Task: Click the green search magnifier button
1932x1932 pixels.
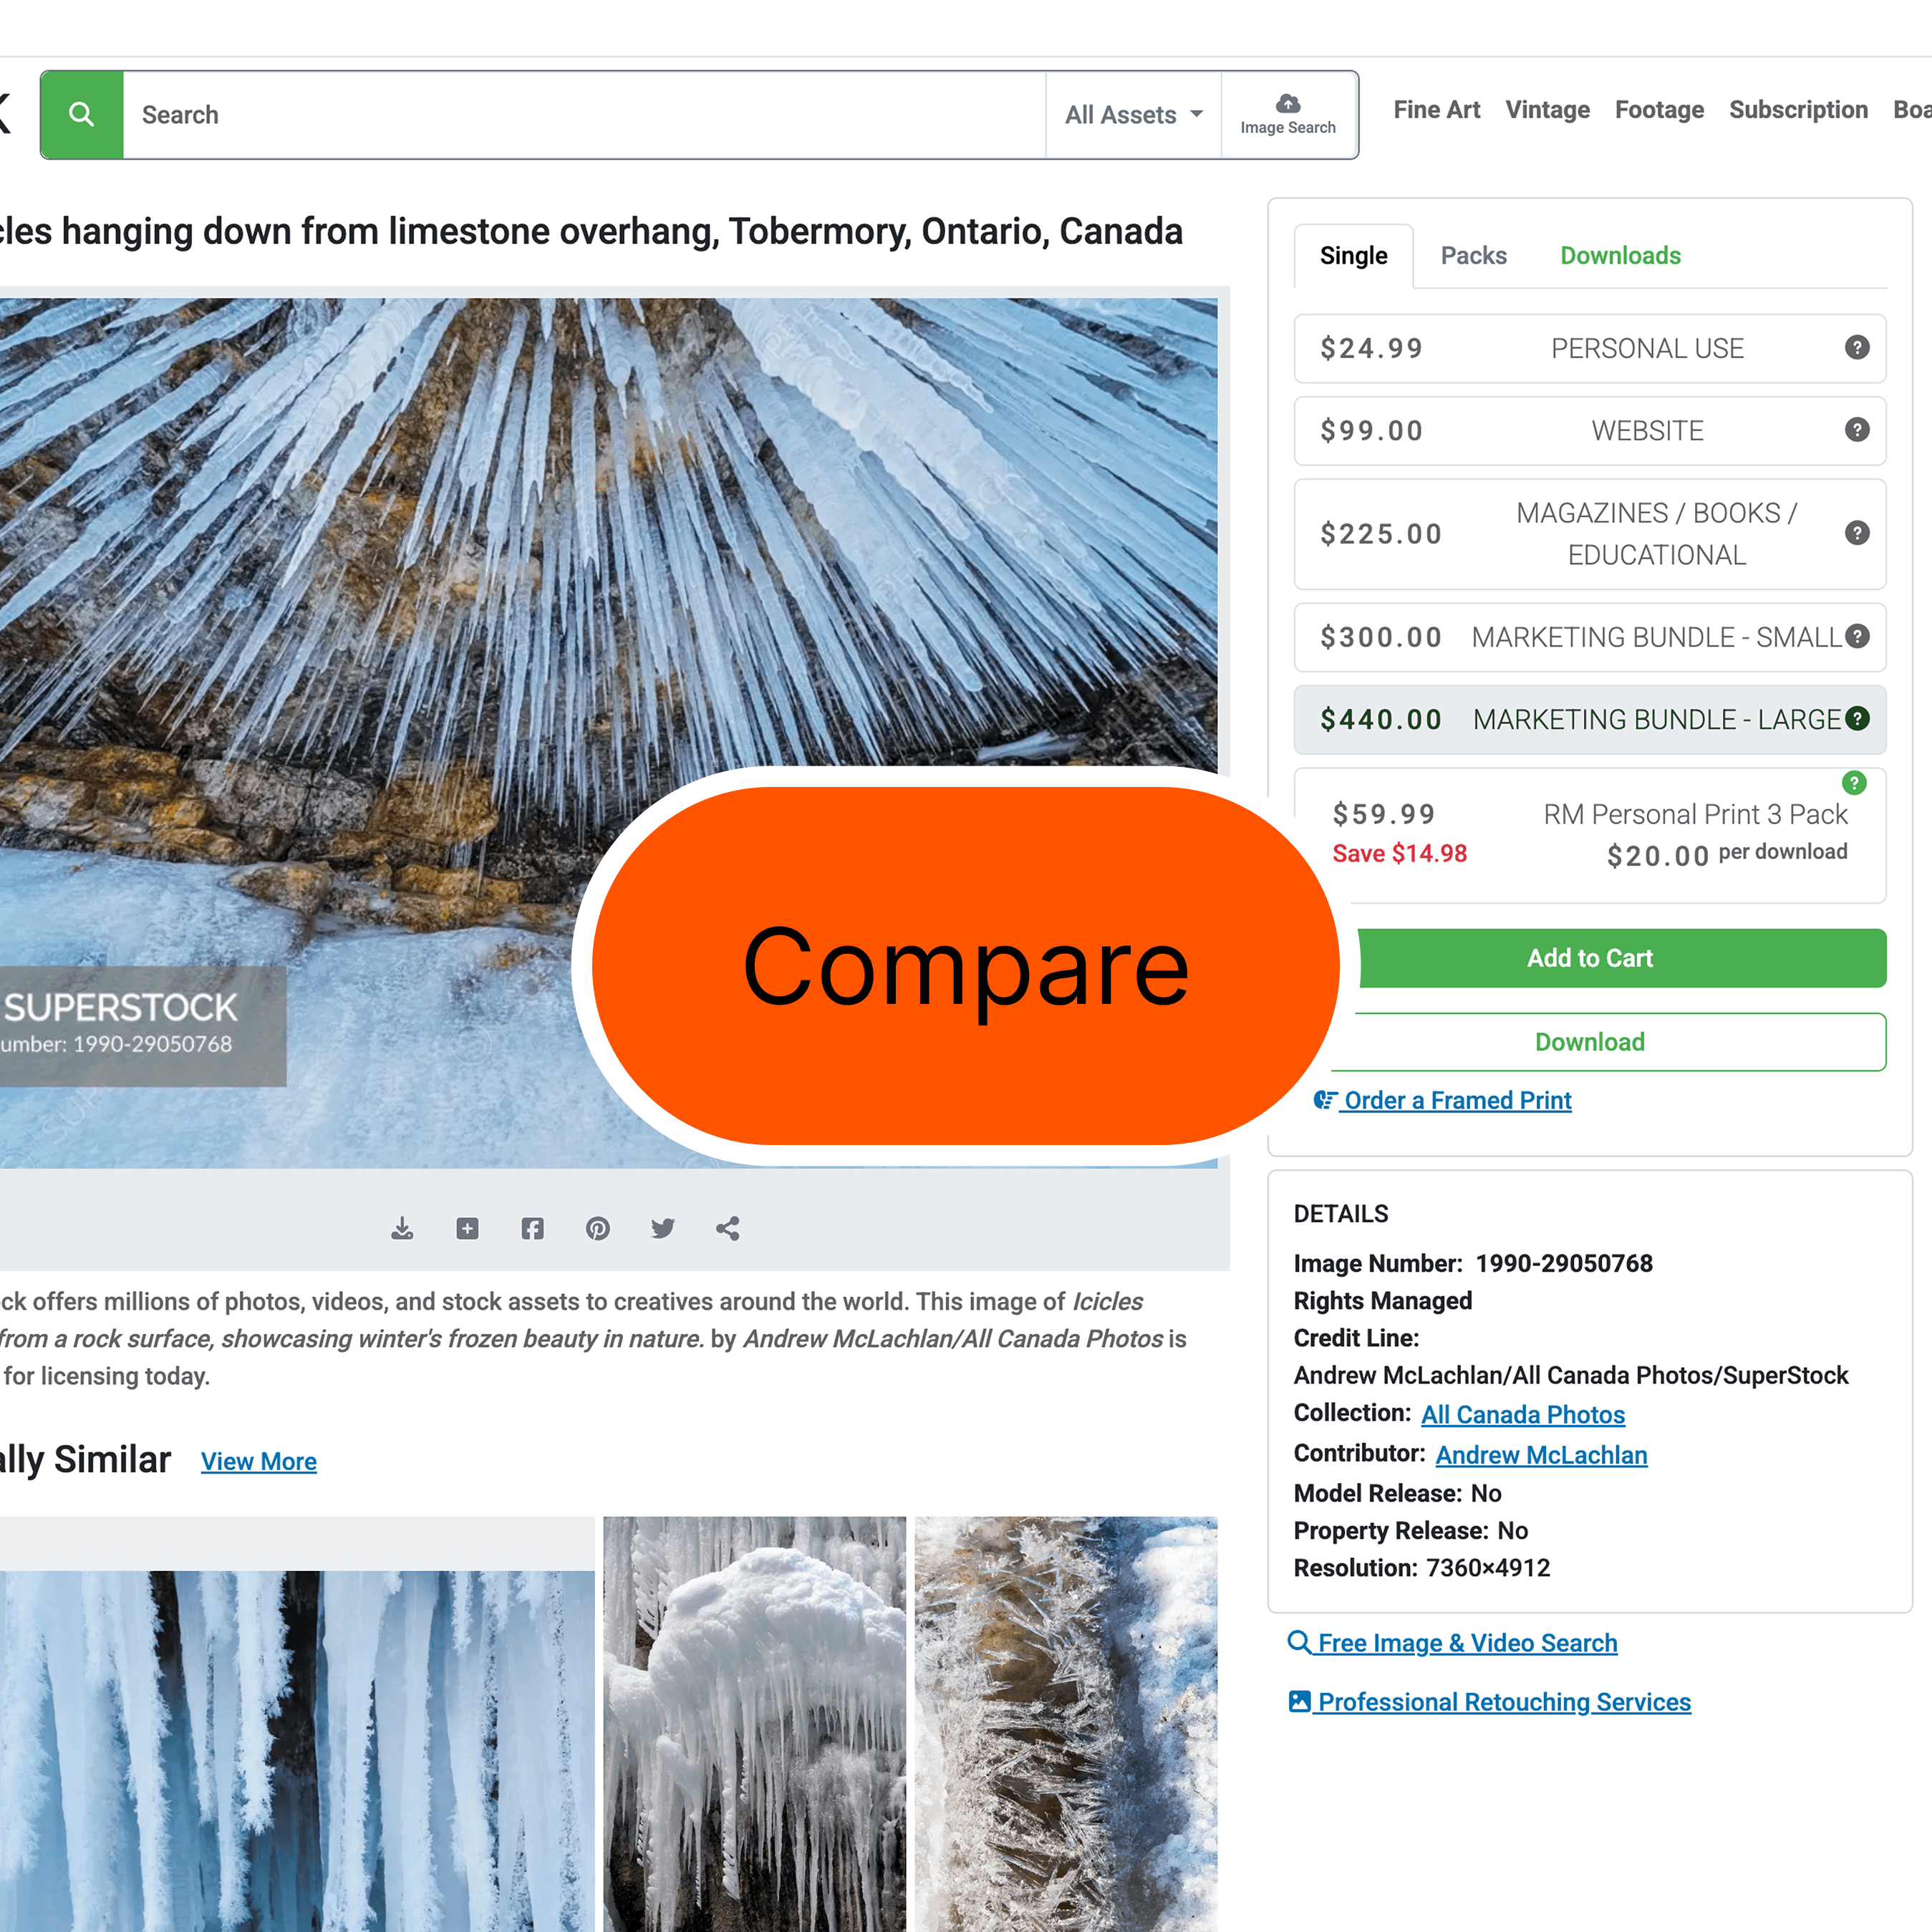Action: (82, 115)
